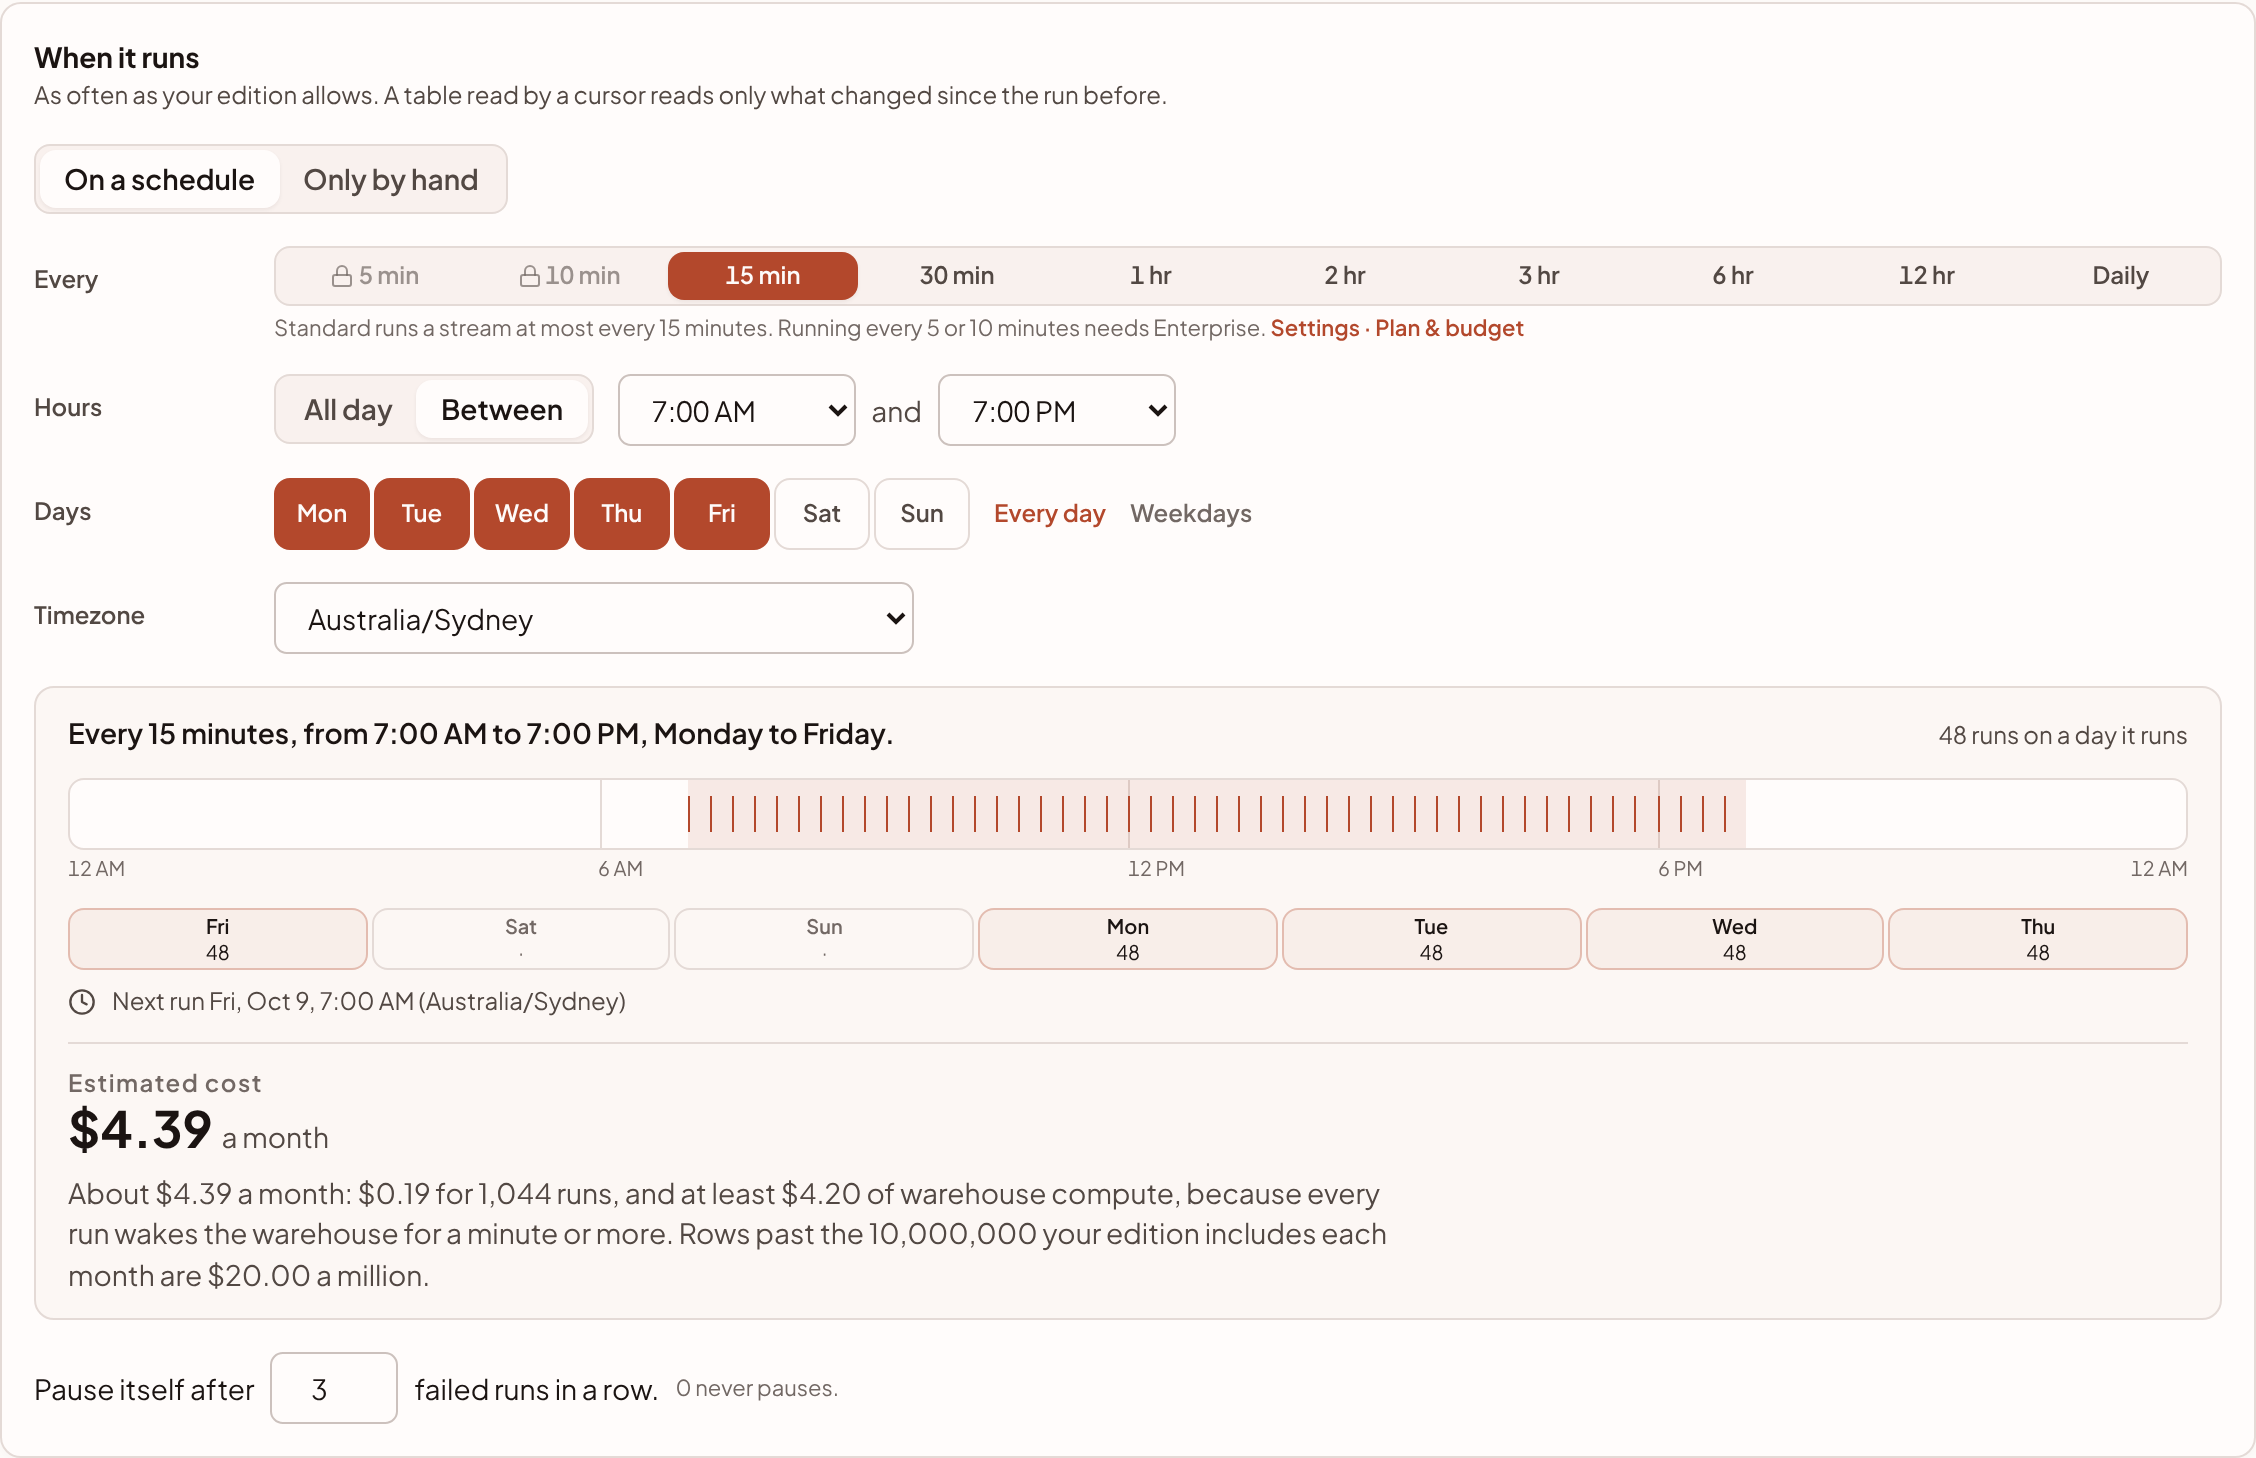Viewport: 2256px width, 1458px height.
Task: Click the $4.39 estimated cost figure
Action: (140, 1131)
